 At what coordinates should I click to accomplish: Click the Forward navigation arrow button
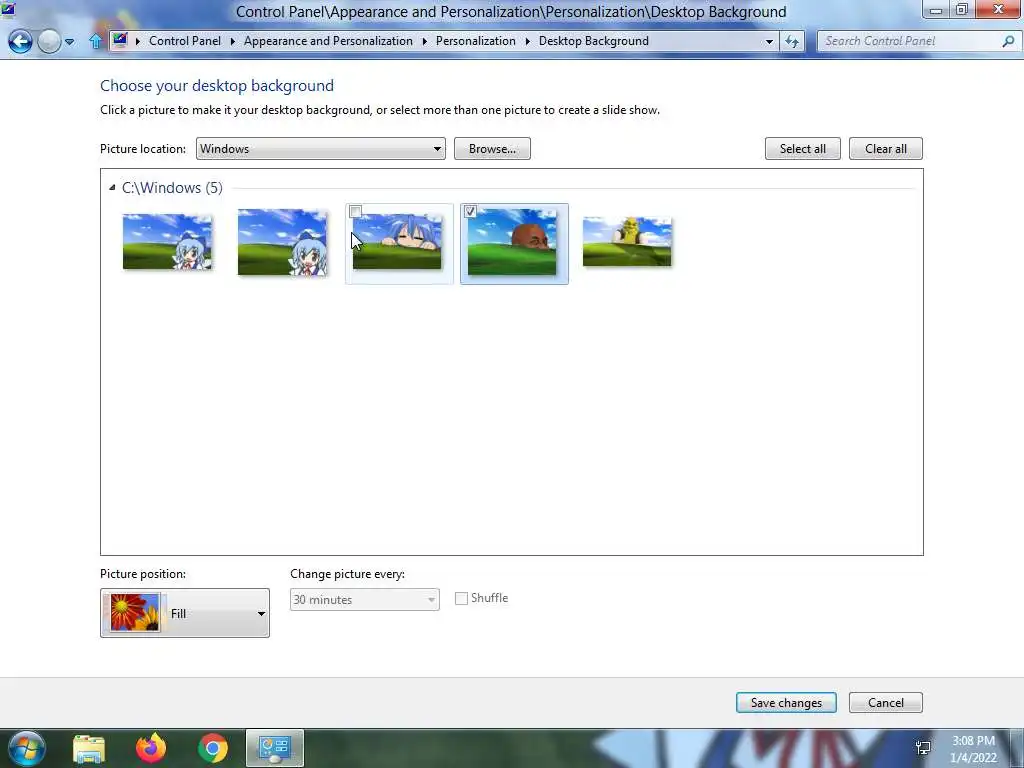point(49,41)
